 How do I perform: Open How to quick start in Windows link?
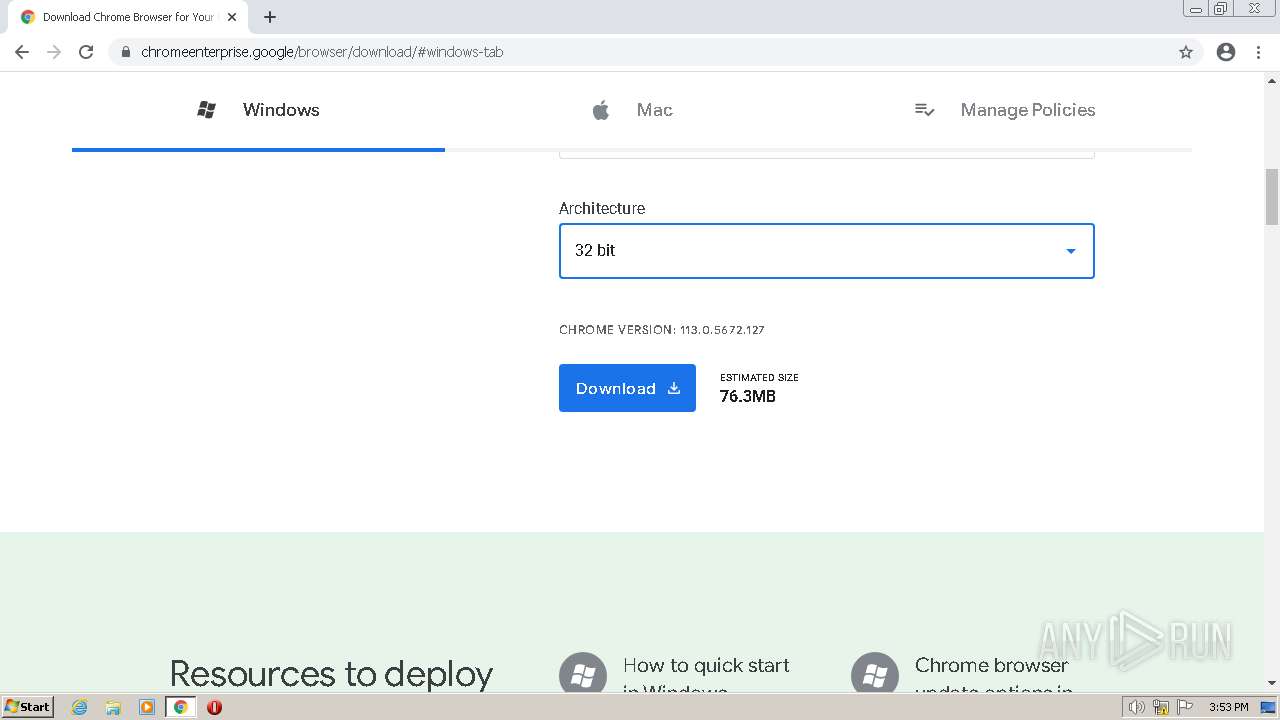click(706, 677)
